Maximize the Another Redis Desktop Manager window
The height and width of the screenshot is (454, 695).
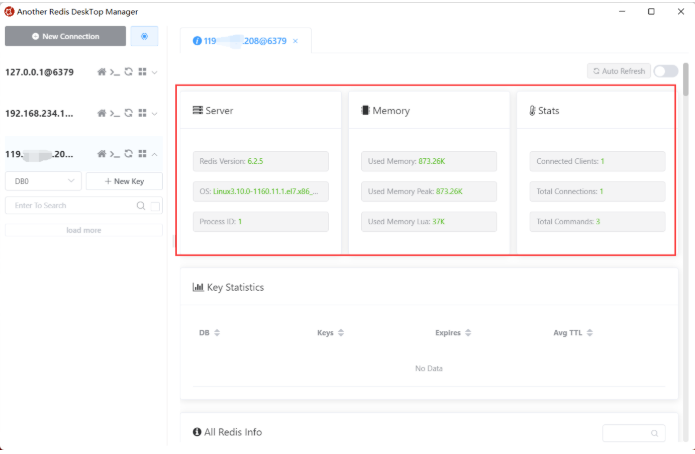651,12
